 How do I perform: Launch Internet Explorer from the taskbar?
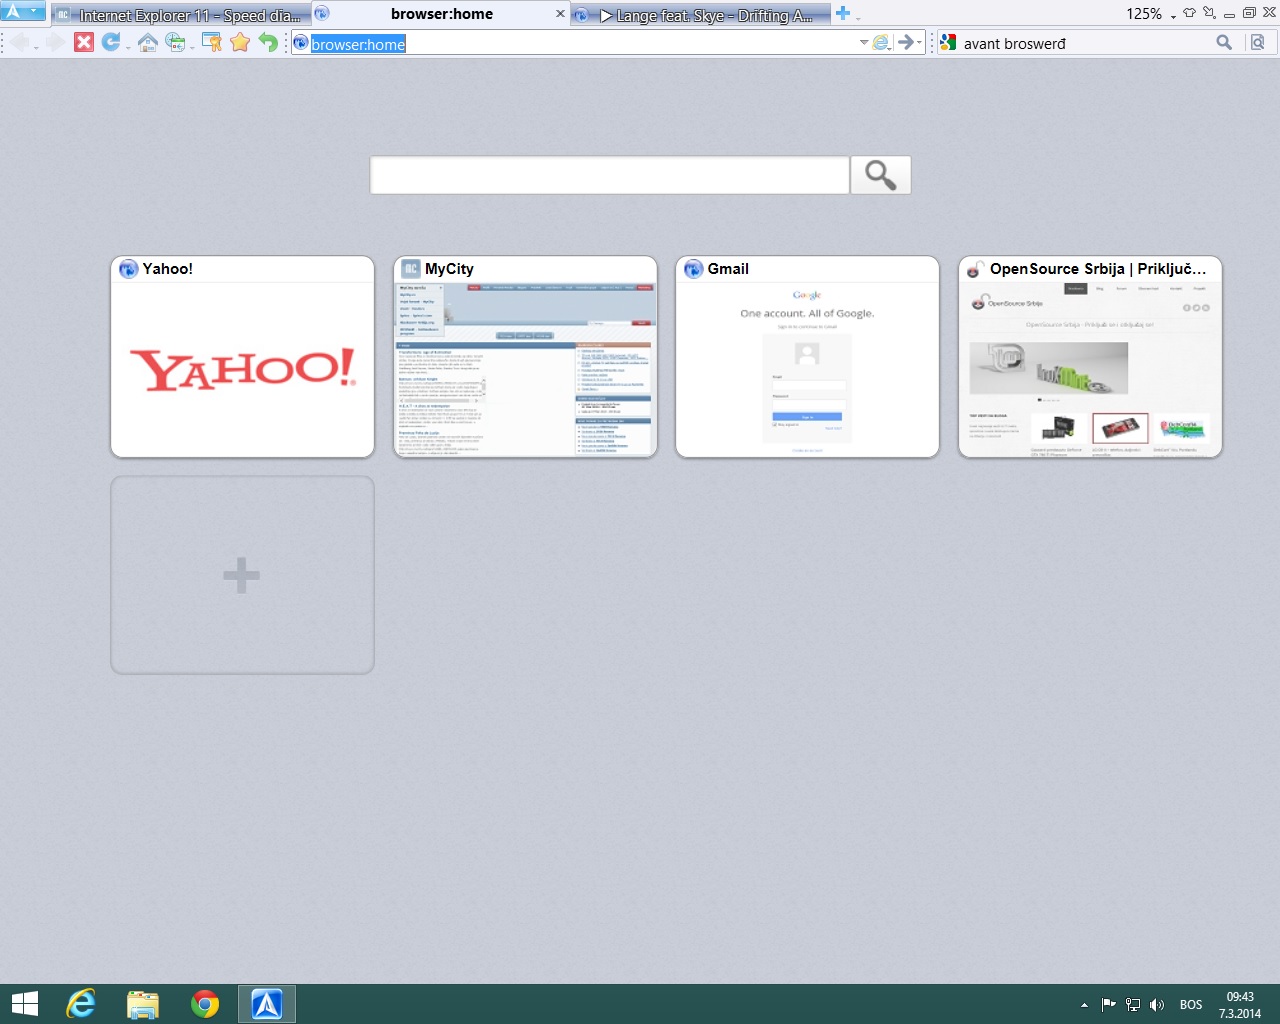pos(80,1004)
